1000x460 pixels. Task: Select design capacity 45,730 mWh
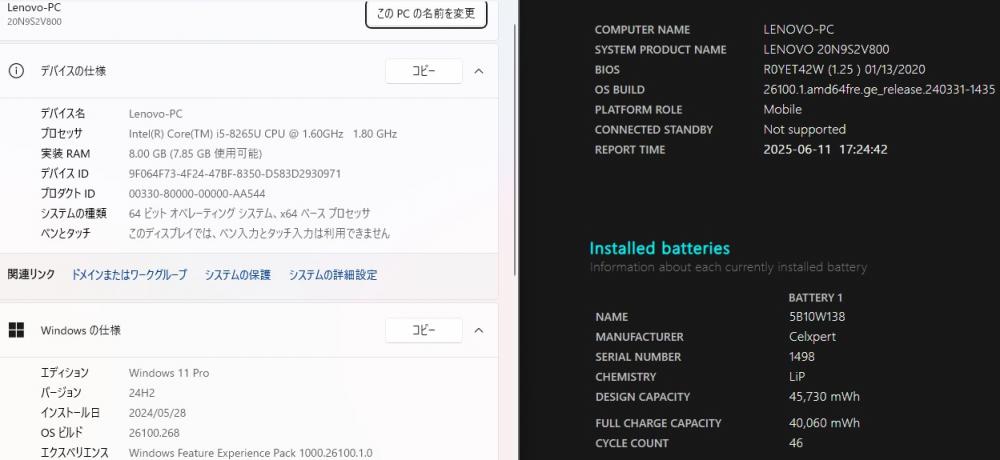pyautogui.click(x=824, y=396)
